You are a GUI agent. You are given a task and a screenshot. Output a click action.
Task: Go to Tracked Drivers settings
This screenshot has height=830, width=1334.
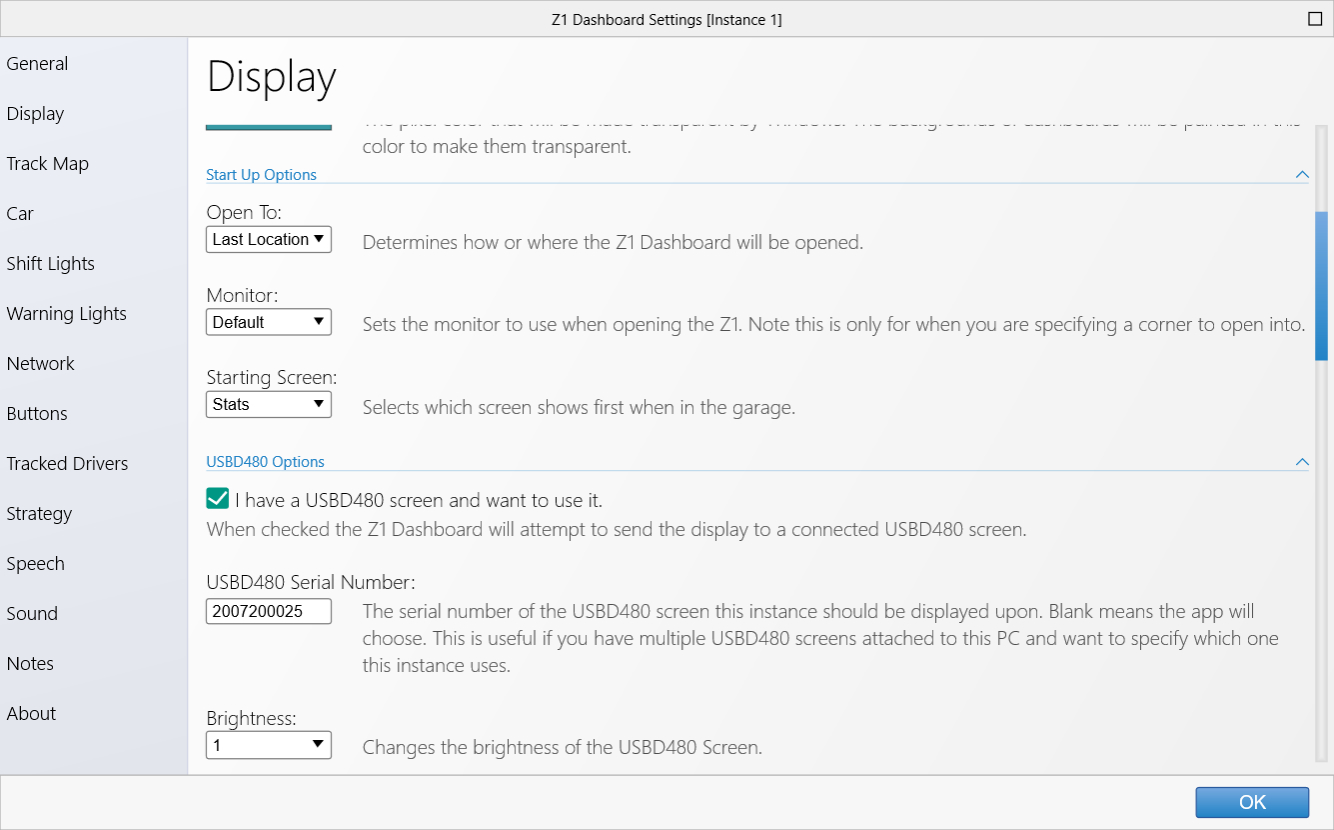pos(67,464)
